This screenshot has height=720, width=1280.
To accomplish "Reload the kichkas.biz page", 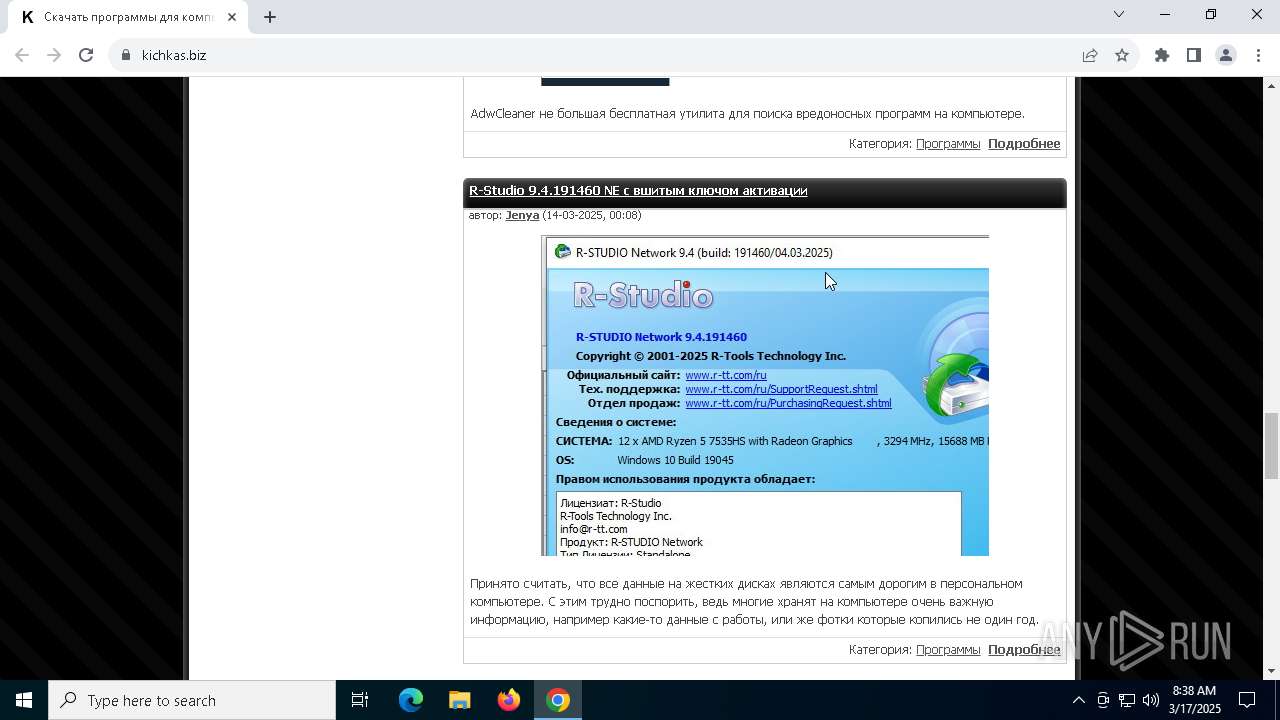I will click(86, 55).
